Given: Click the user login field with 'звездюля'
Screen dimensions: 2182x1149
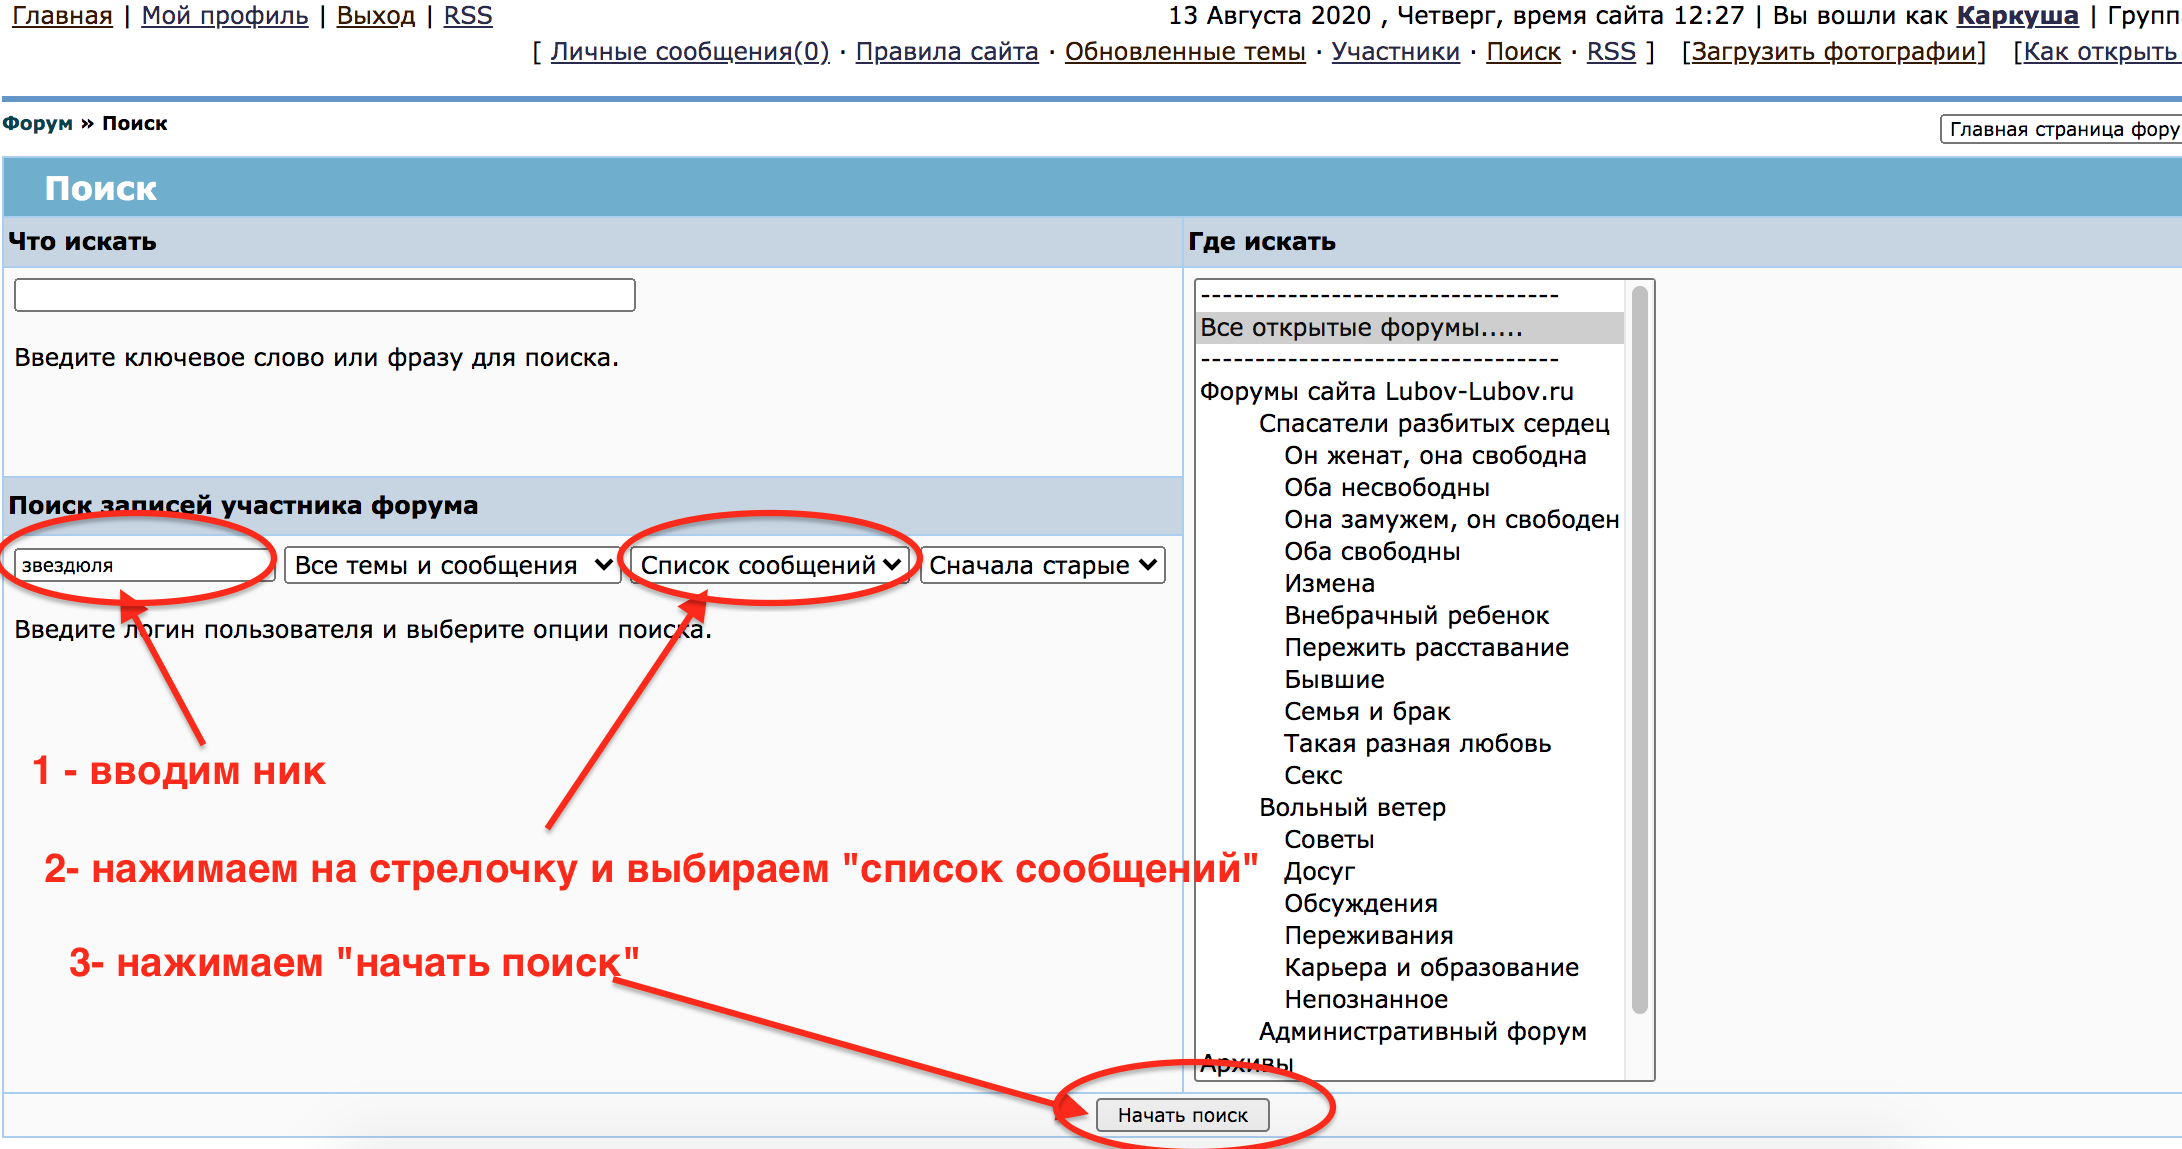Looking at the screenshot, I should tap(143, 565).
